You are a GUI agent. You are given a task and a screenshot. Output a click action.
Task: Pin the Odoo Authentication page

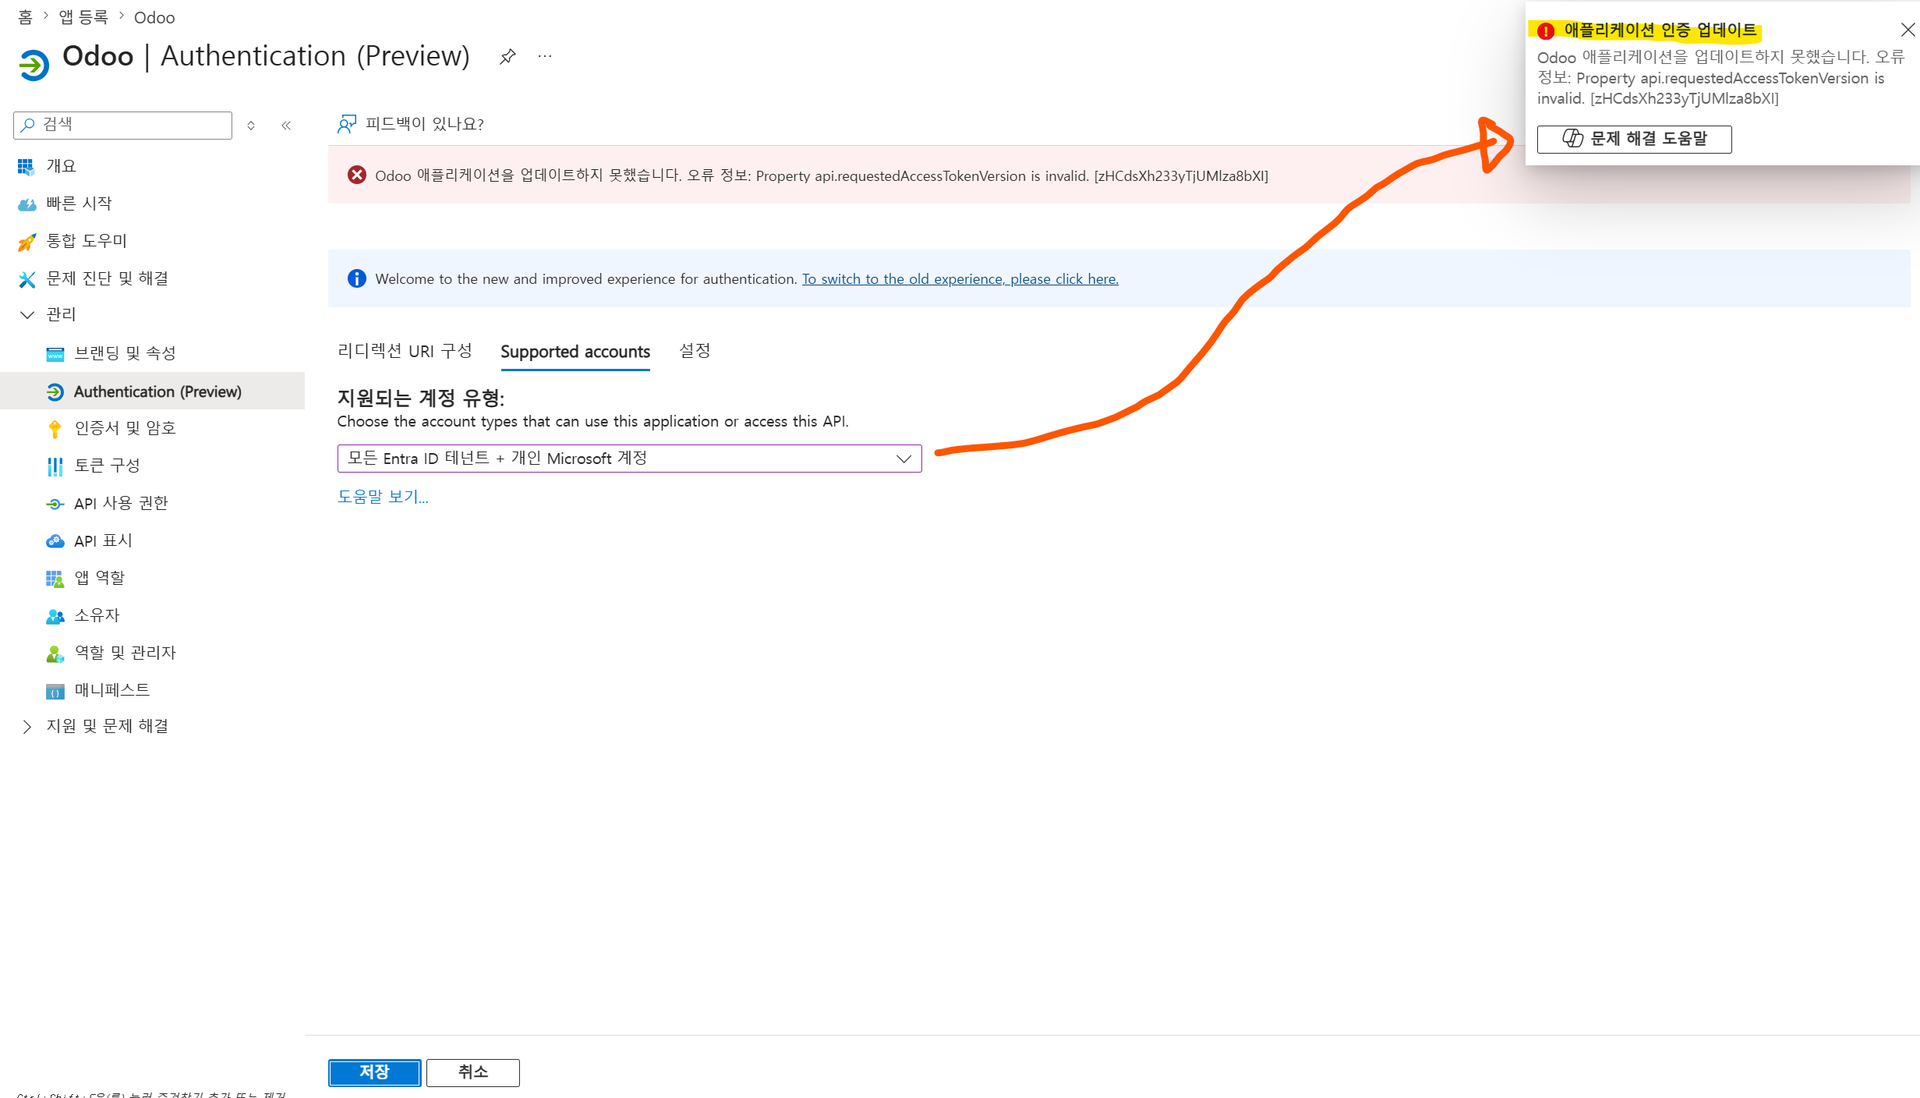tap(507, 57)
